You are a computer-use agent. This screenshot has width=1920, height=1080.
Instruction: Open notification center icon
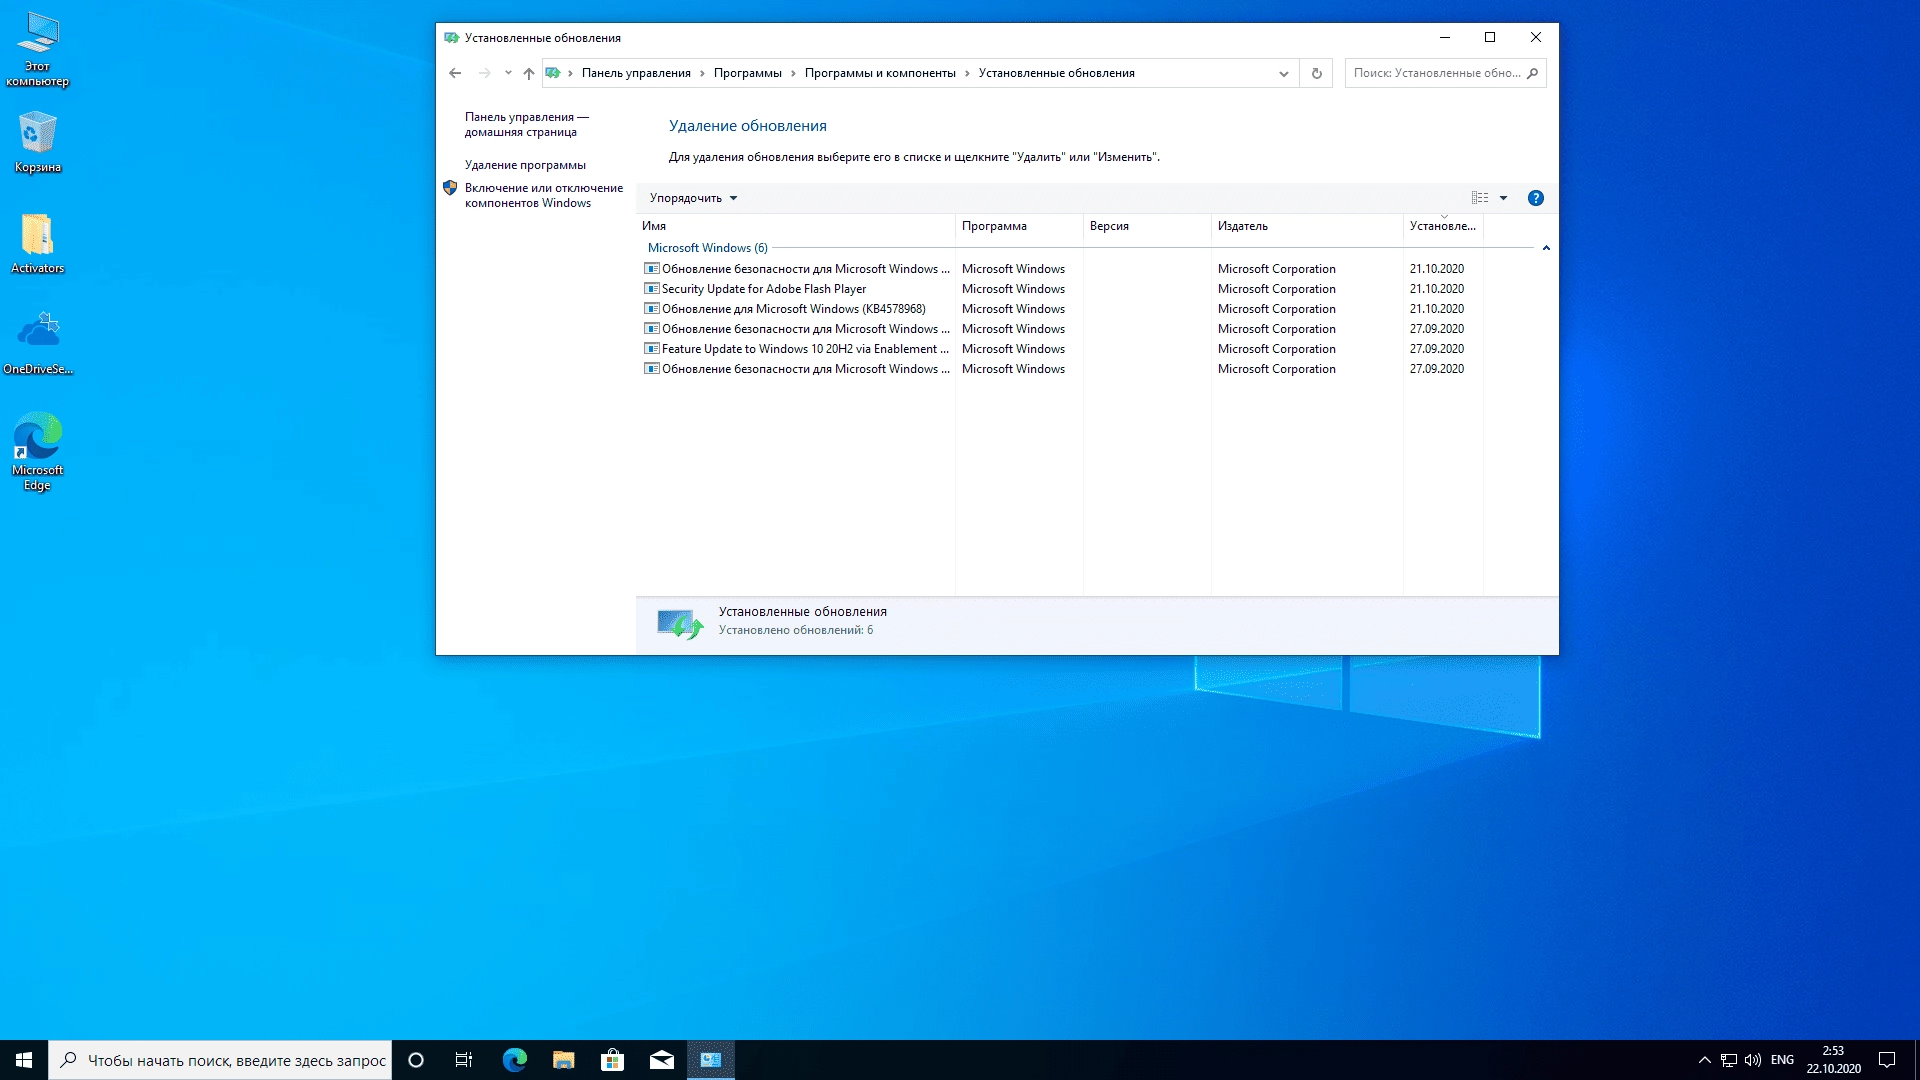pos(1887,1060)
